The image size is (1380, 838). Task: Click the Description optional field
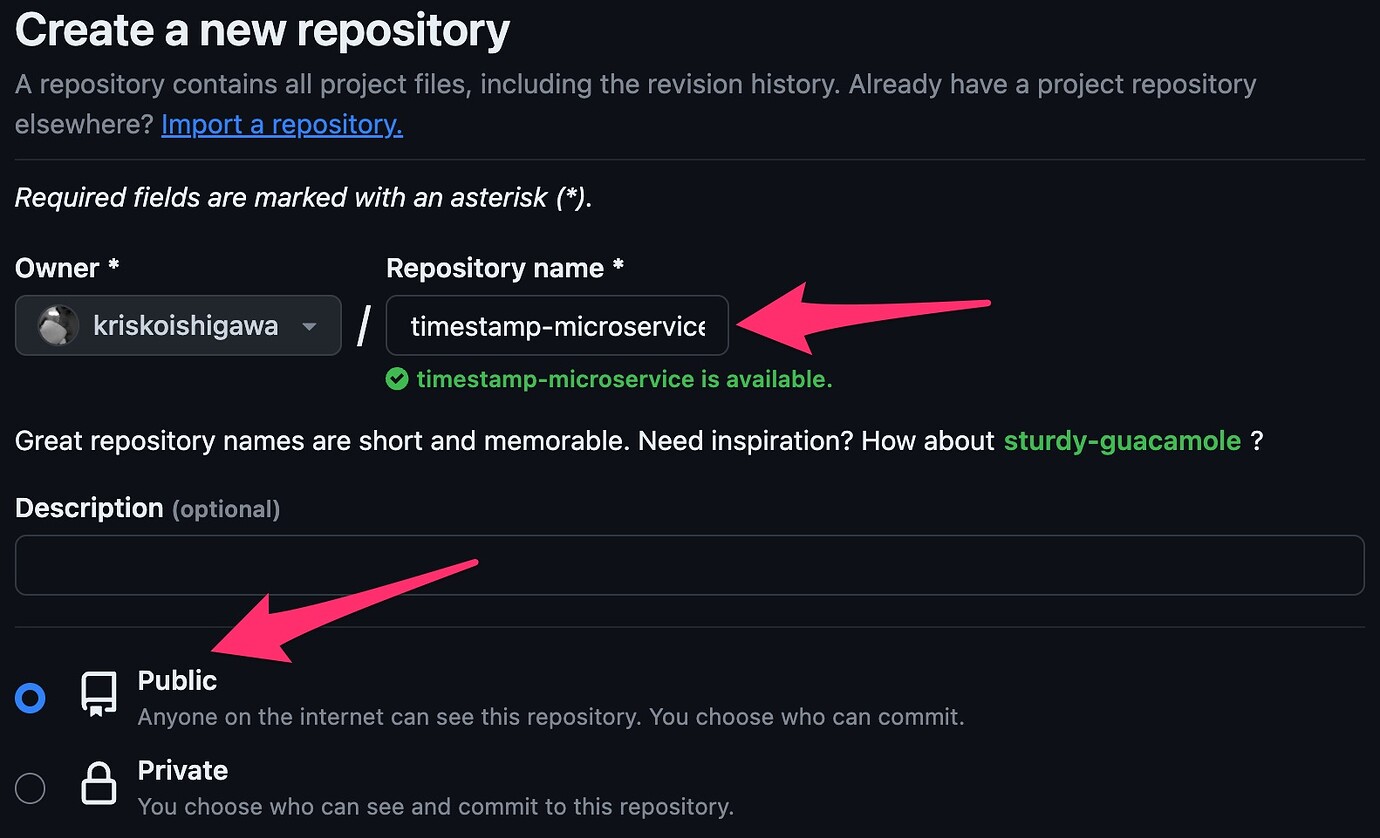pos(690,564)
